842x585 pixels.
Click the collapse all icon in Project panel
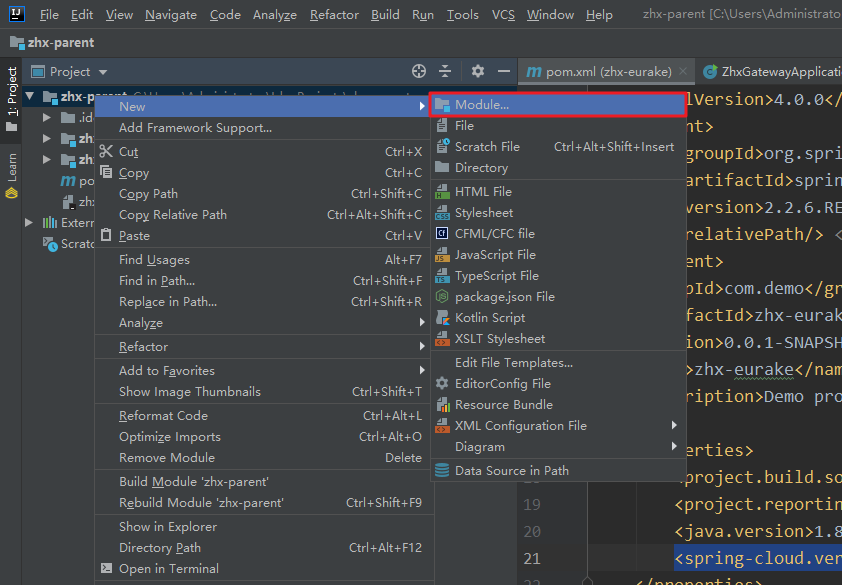[445, 71]
